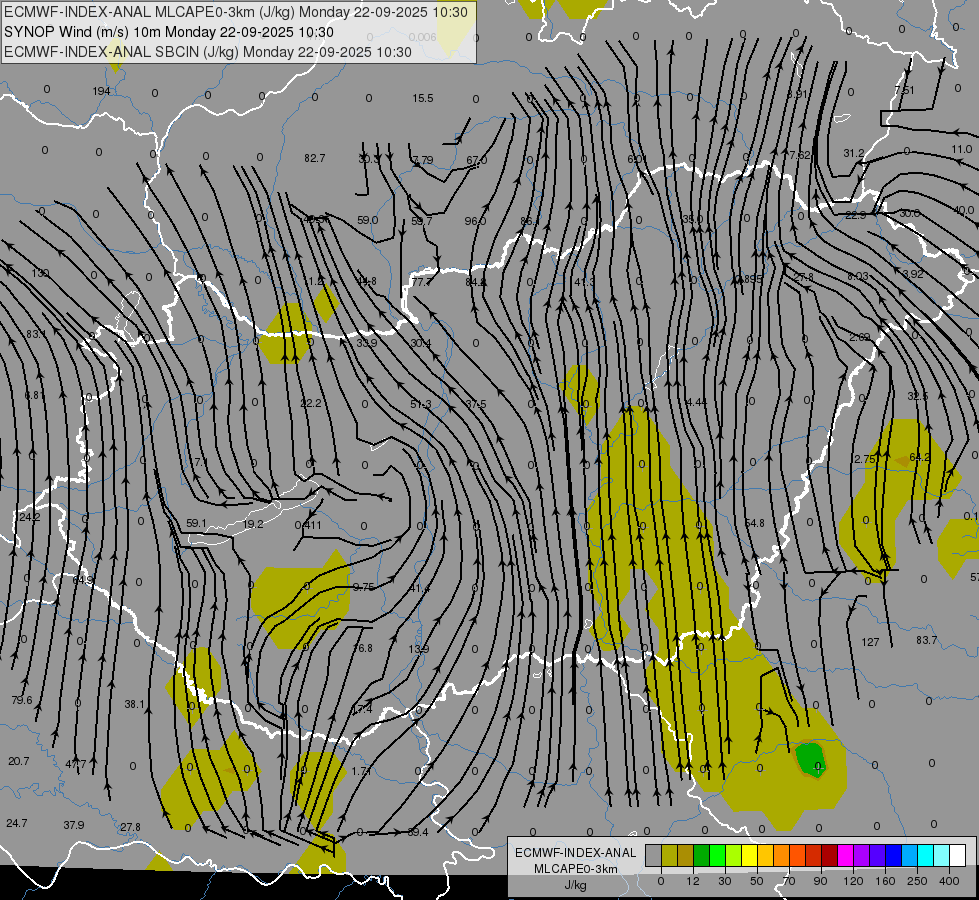Image resolution: width=979 pixels, height=900 pixels.
Task: Click the map value 38.1
Action: coord(134,704)
